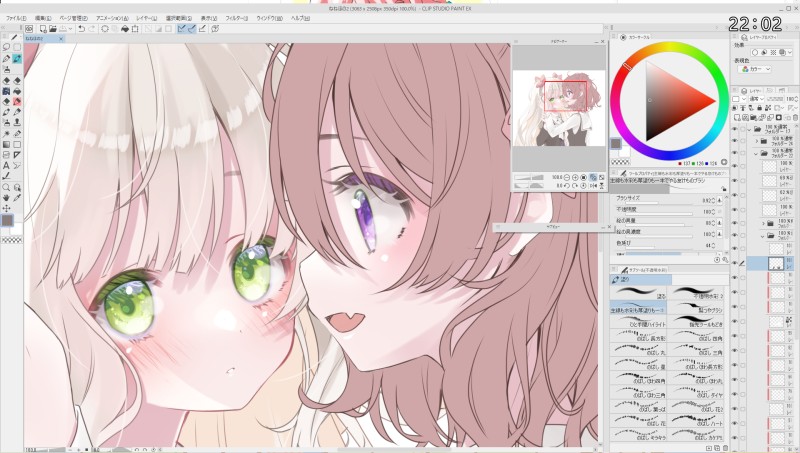Screen dimensions: 800x453
Task: Select the Gradient tool
Action: click(6, 144)
